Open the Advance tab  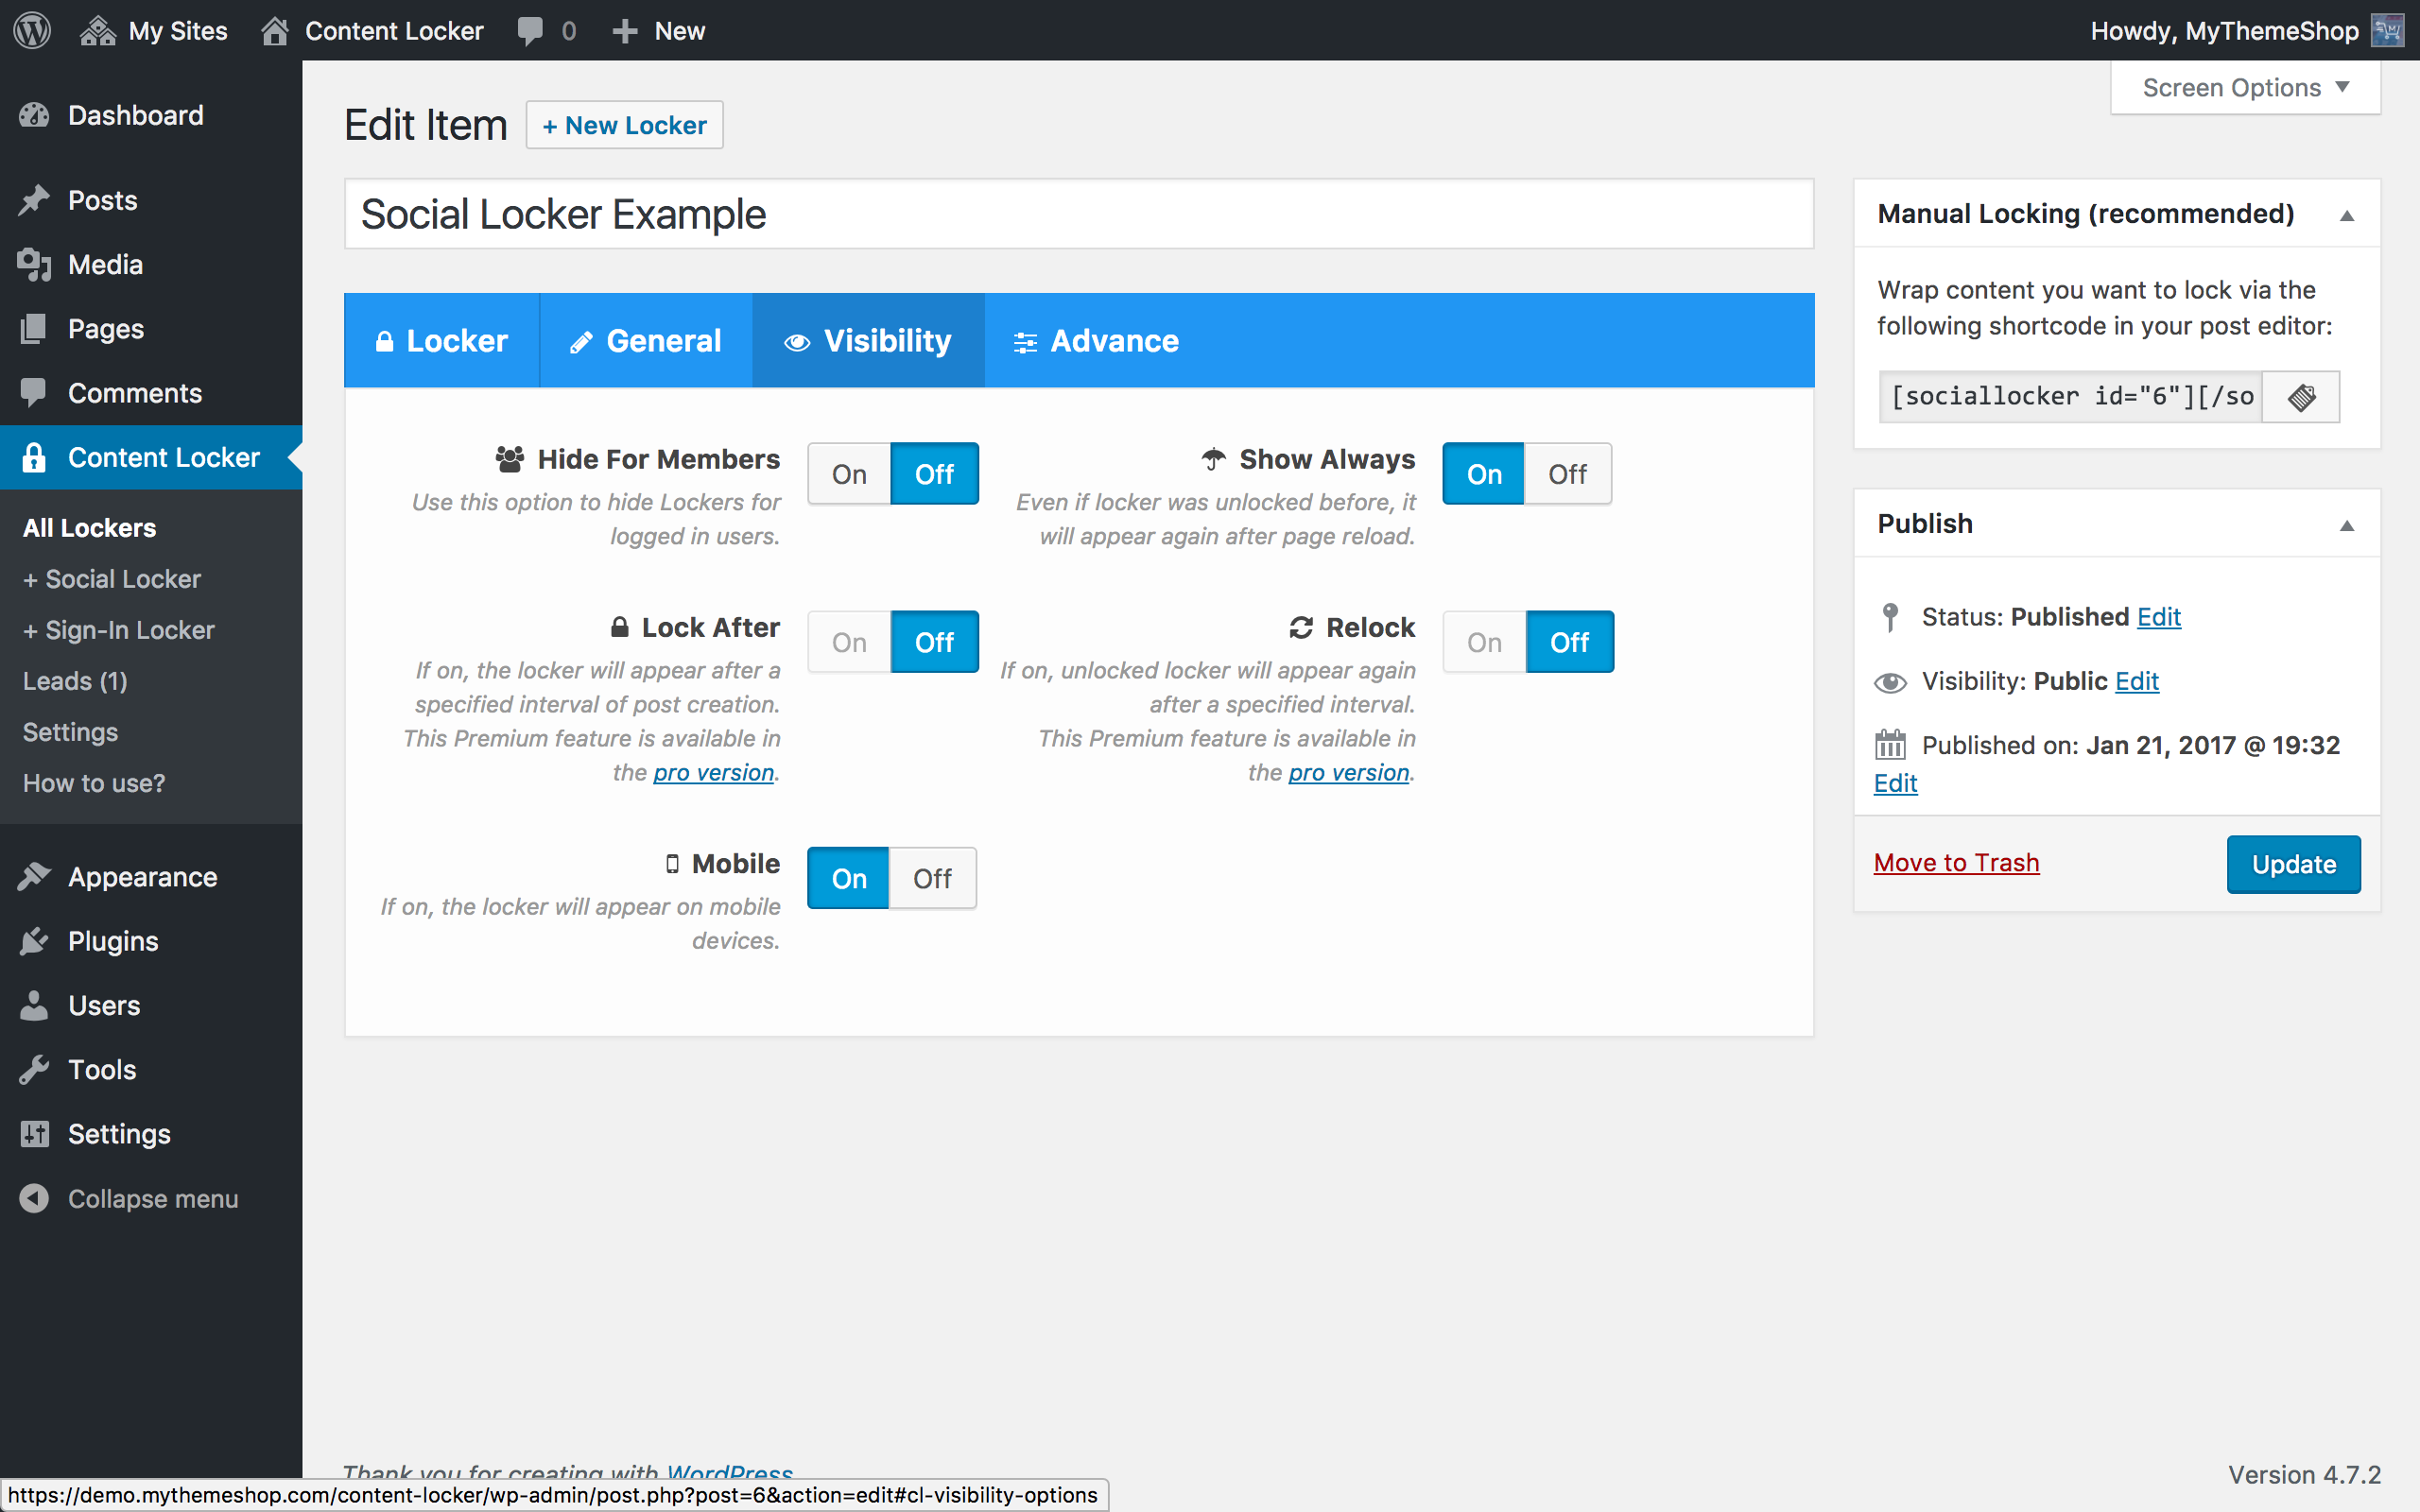click(1096, 341)
